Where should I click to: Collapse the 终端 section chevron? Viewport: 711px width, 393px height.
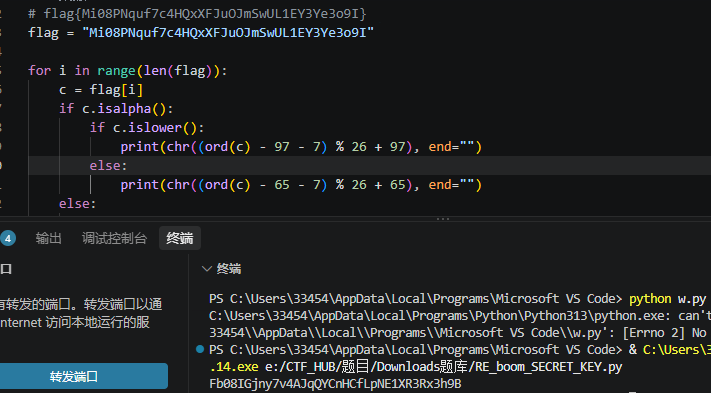[x=207, y=269]
